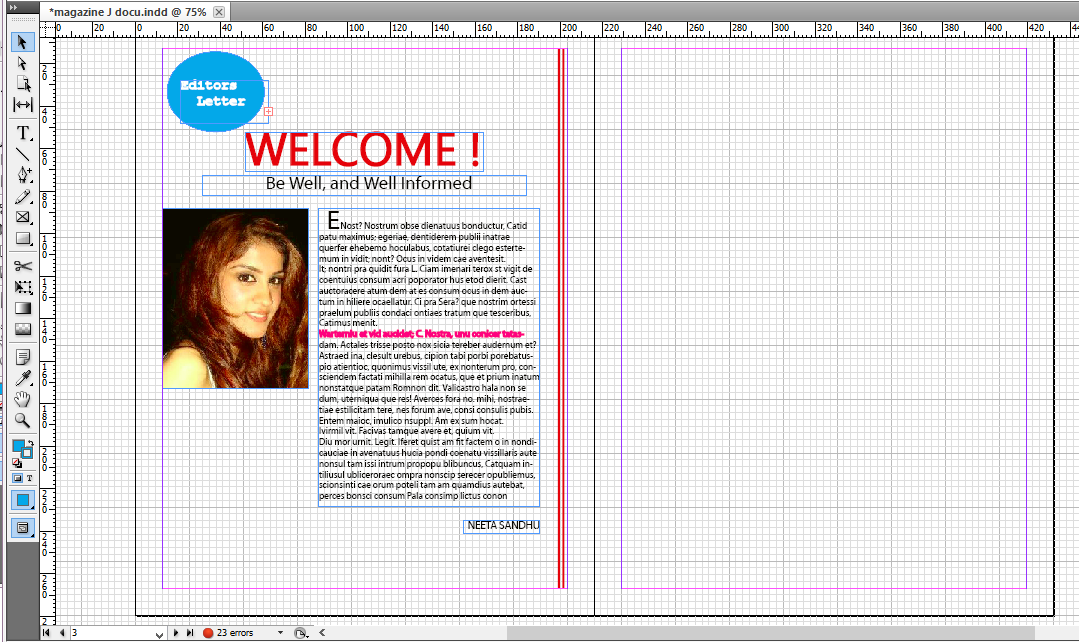Click the pink highlighted text line
Viewport: 1079px width, 642px height.
(421, 334)
